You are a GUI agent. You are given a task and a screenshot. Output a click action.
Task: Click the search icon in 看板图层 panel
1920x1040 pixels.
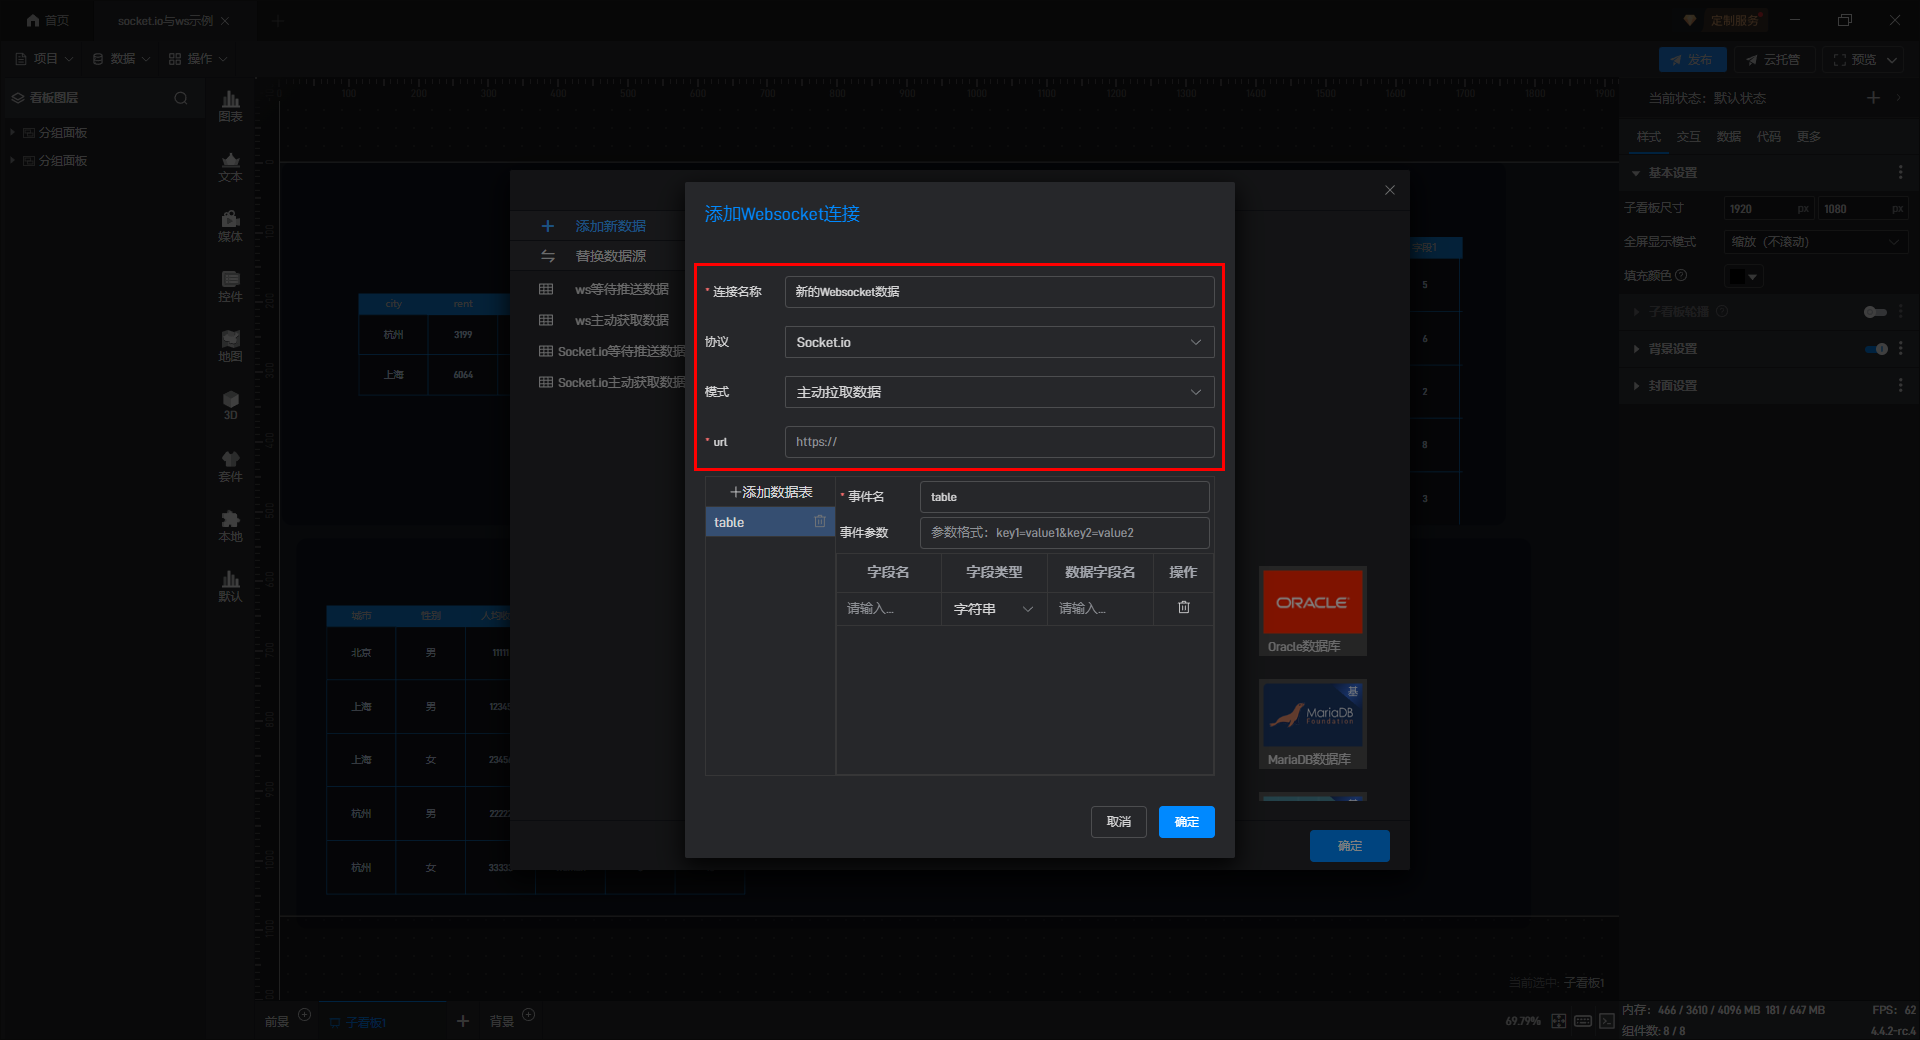click(181, 98)
